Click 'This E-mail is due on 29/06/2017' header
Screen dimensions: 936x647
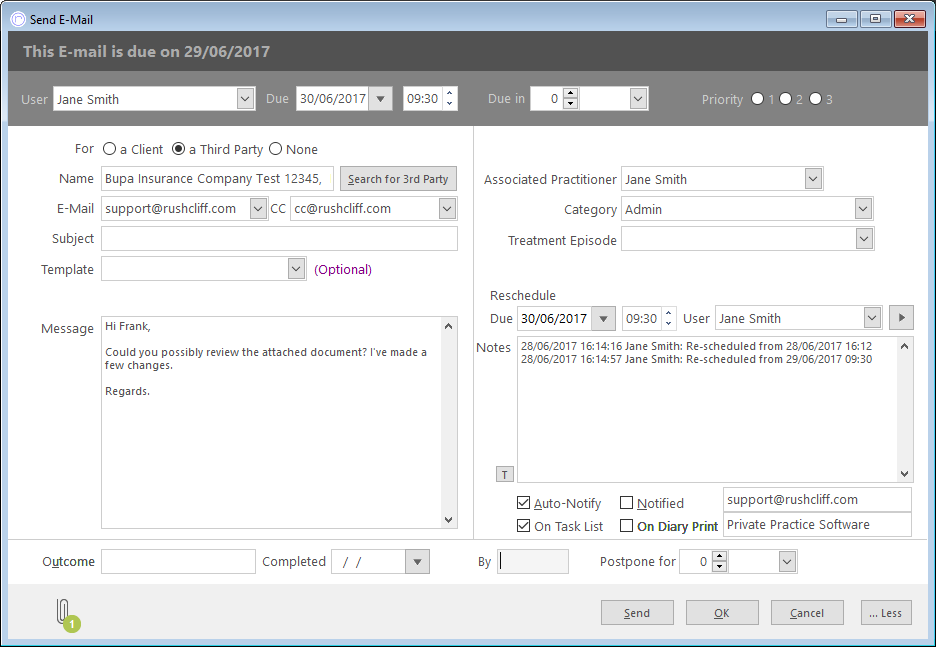[x=146, y=51]
